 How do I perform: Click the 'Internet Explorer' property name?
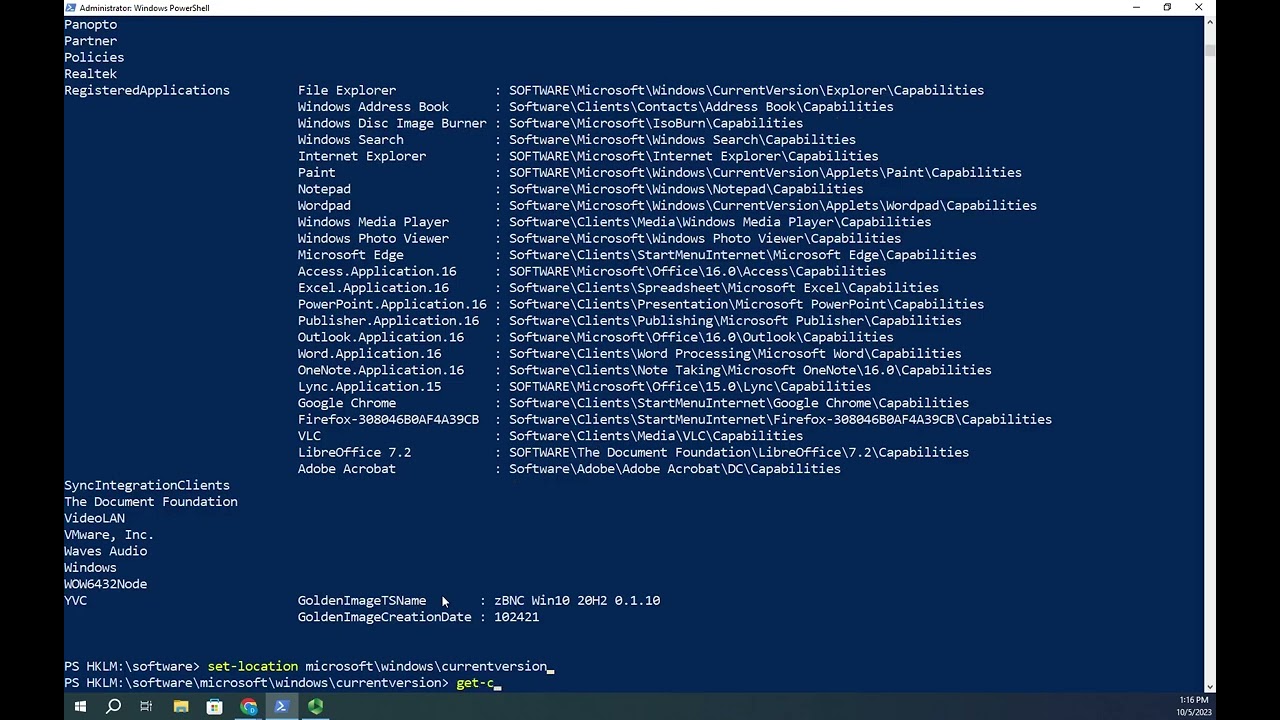362,156
